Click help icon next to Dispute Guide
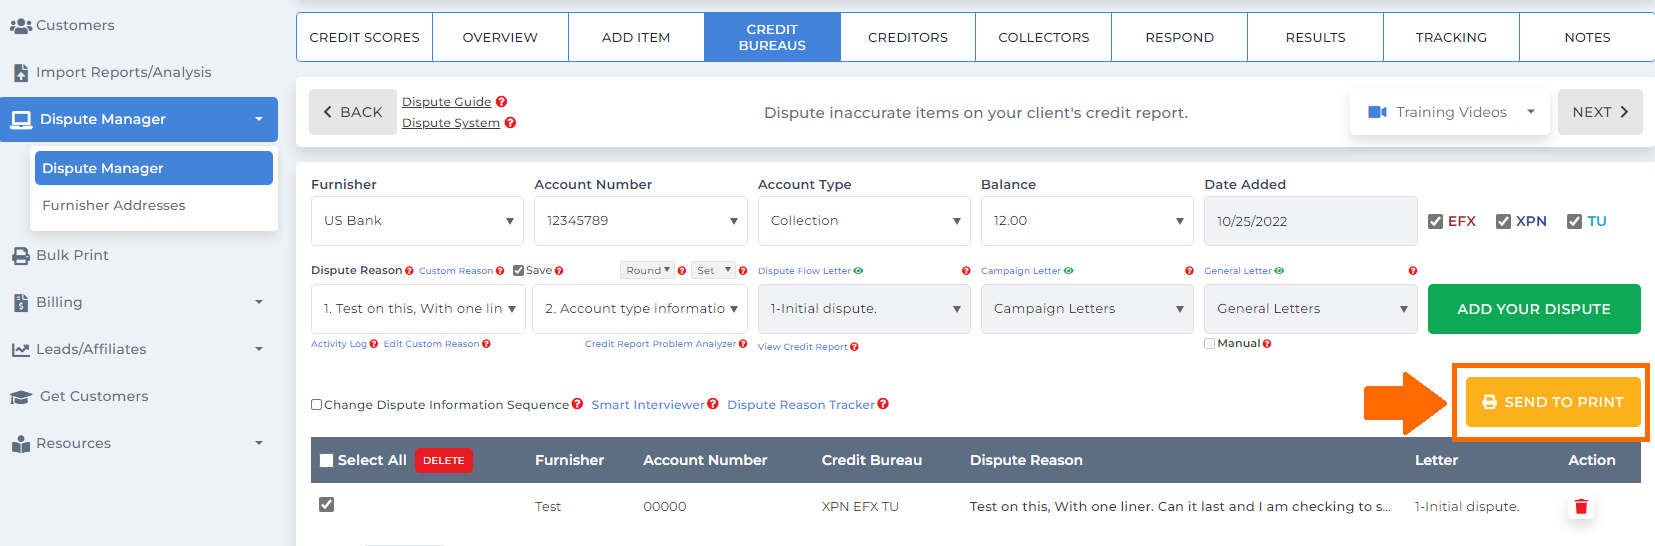The image size is (1655, 546). pos(502,102)
